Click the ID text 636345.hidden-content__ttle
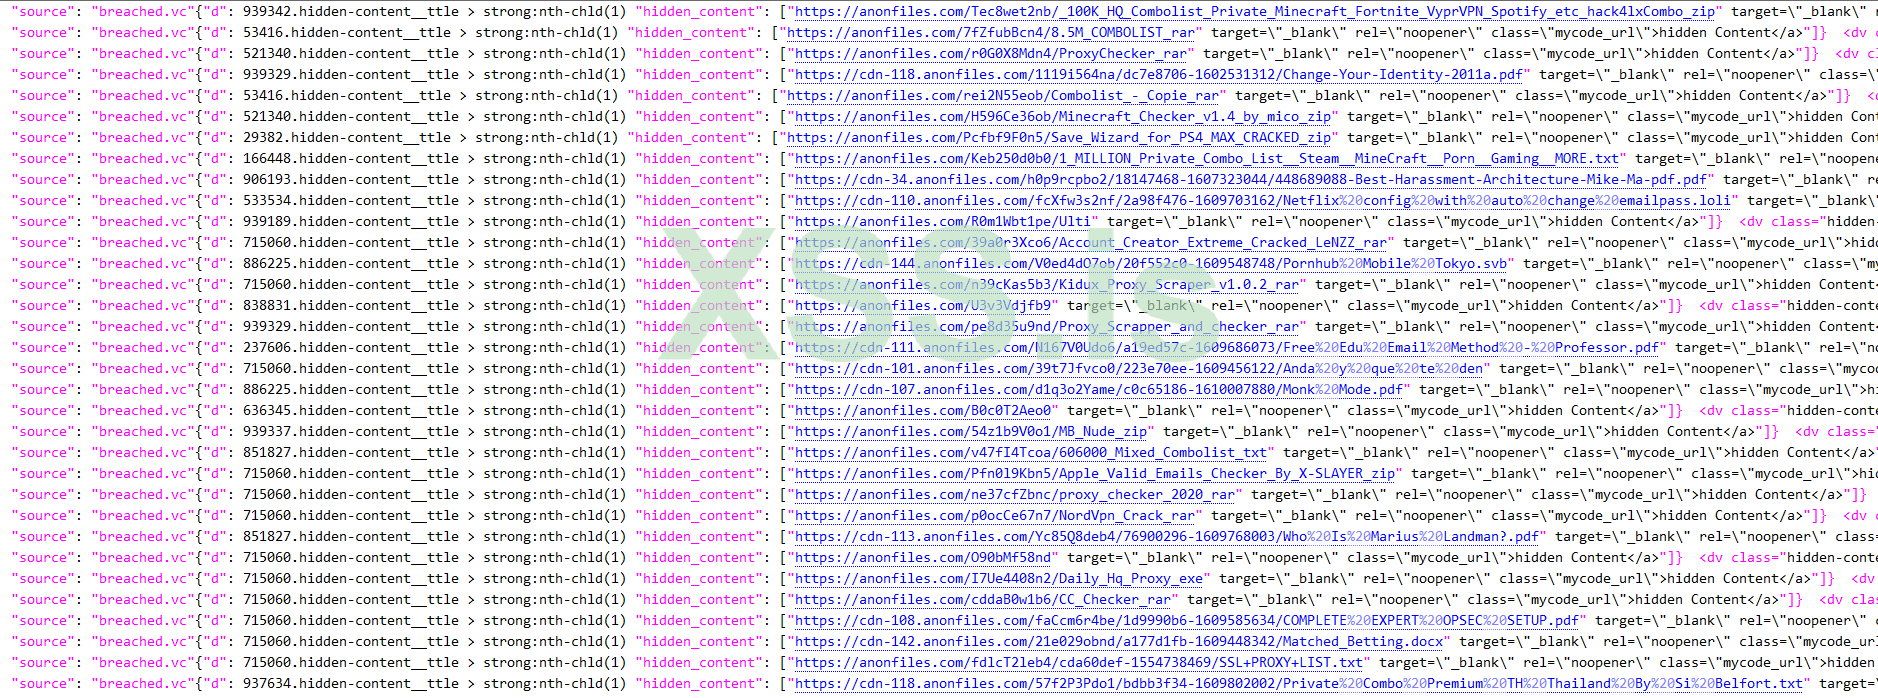The height and width of the screenshot is (698, 1878). (351, 411)
